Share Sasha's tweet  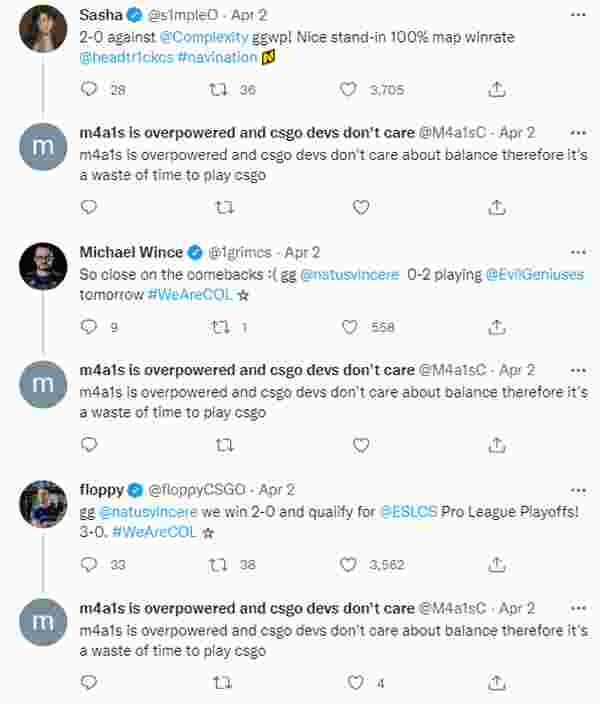pos(496,89)
